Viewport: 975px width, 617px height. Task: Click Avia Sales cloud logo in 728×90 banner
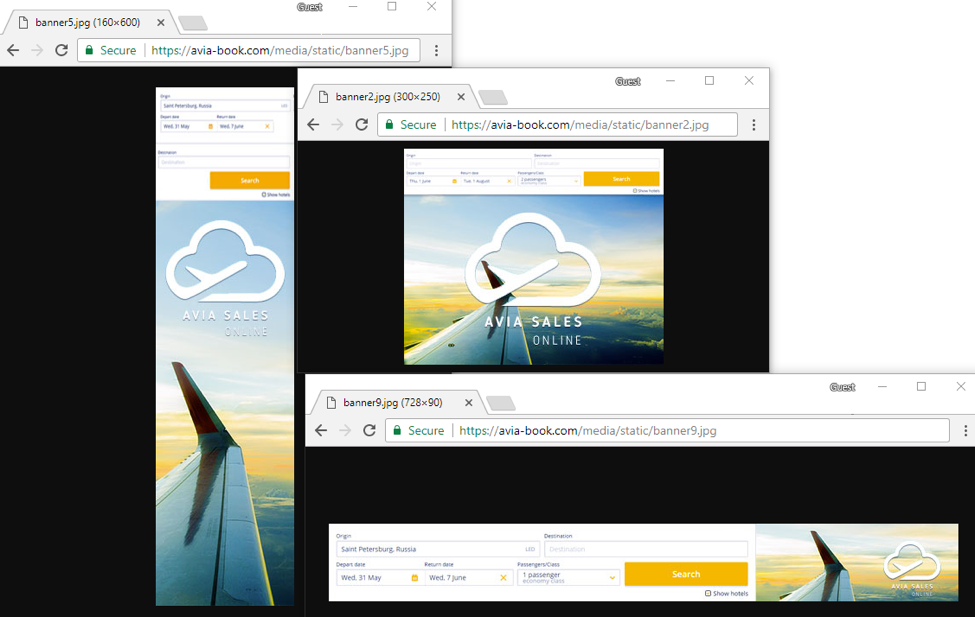(912, 562)
